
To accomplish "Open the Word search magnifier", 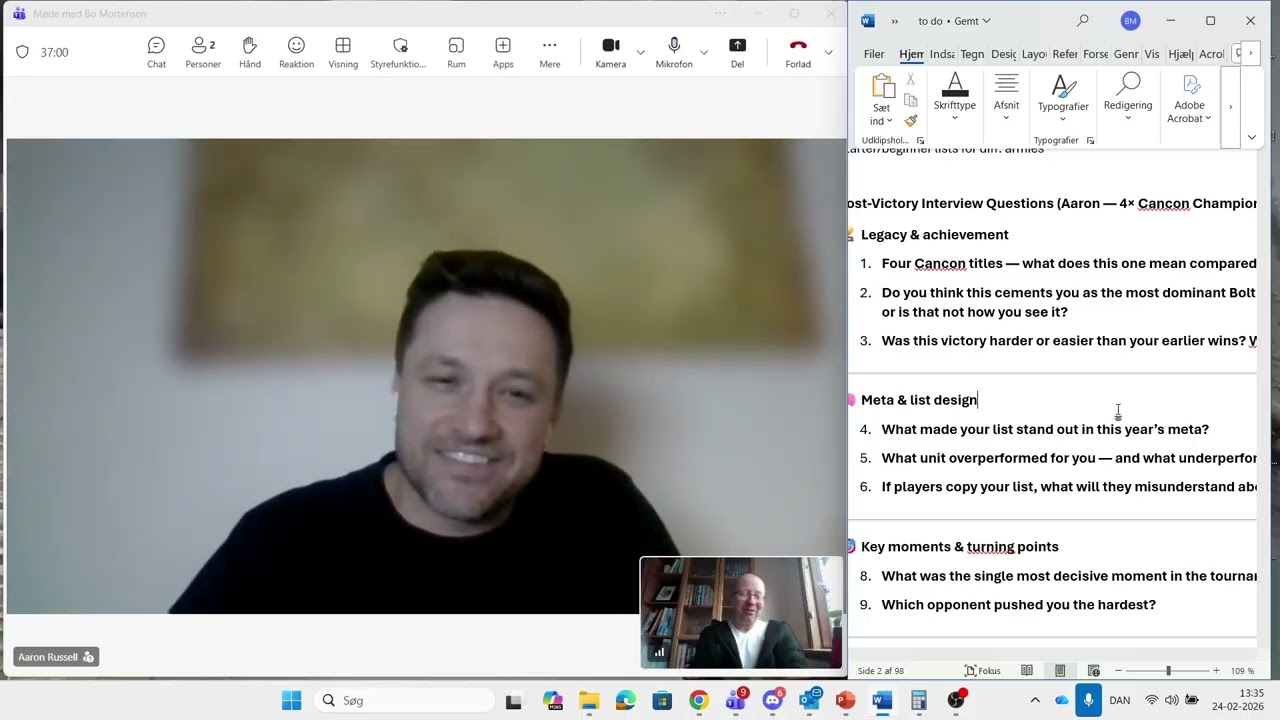I will [x=1082, y=20].
